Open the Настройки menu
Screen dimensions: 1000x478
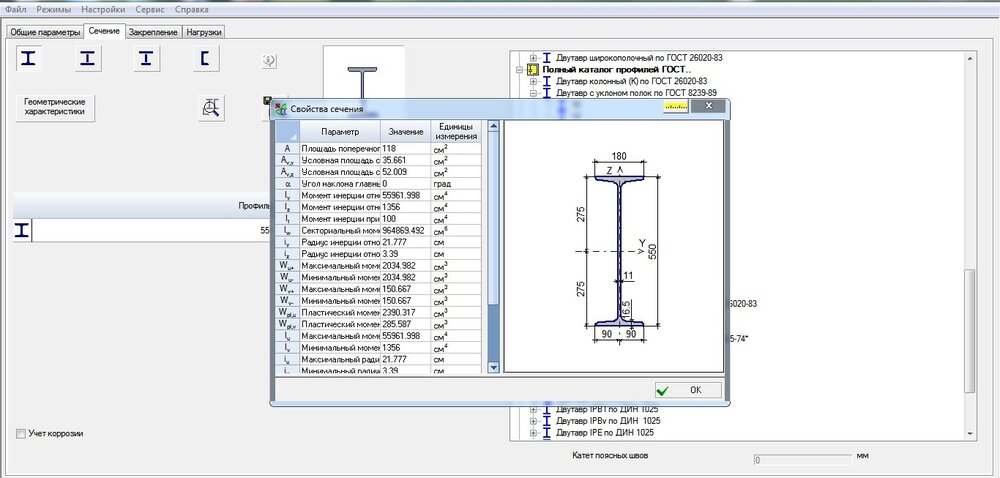(103, 8)
